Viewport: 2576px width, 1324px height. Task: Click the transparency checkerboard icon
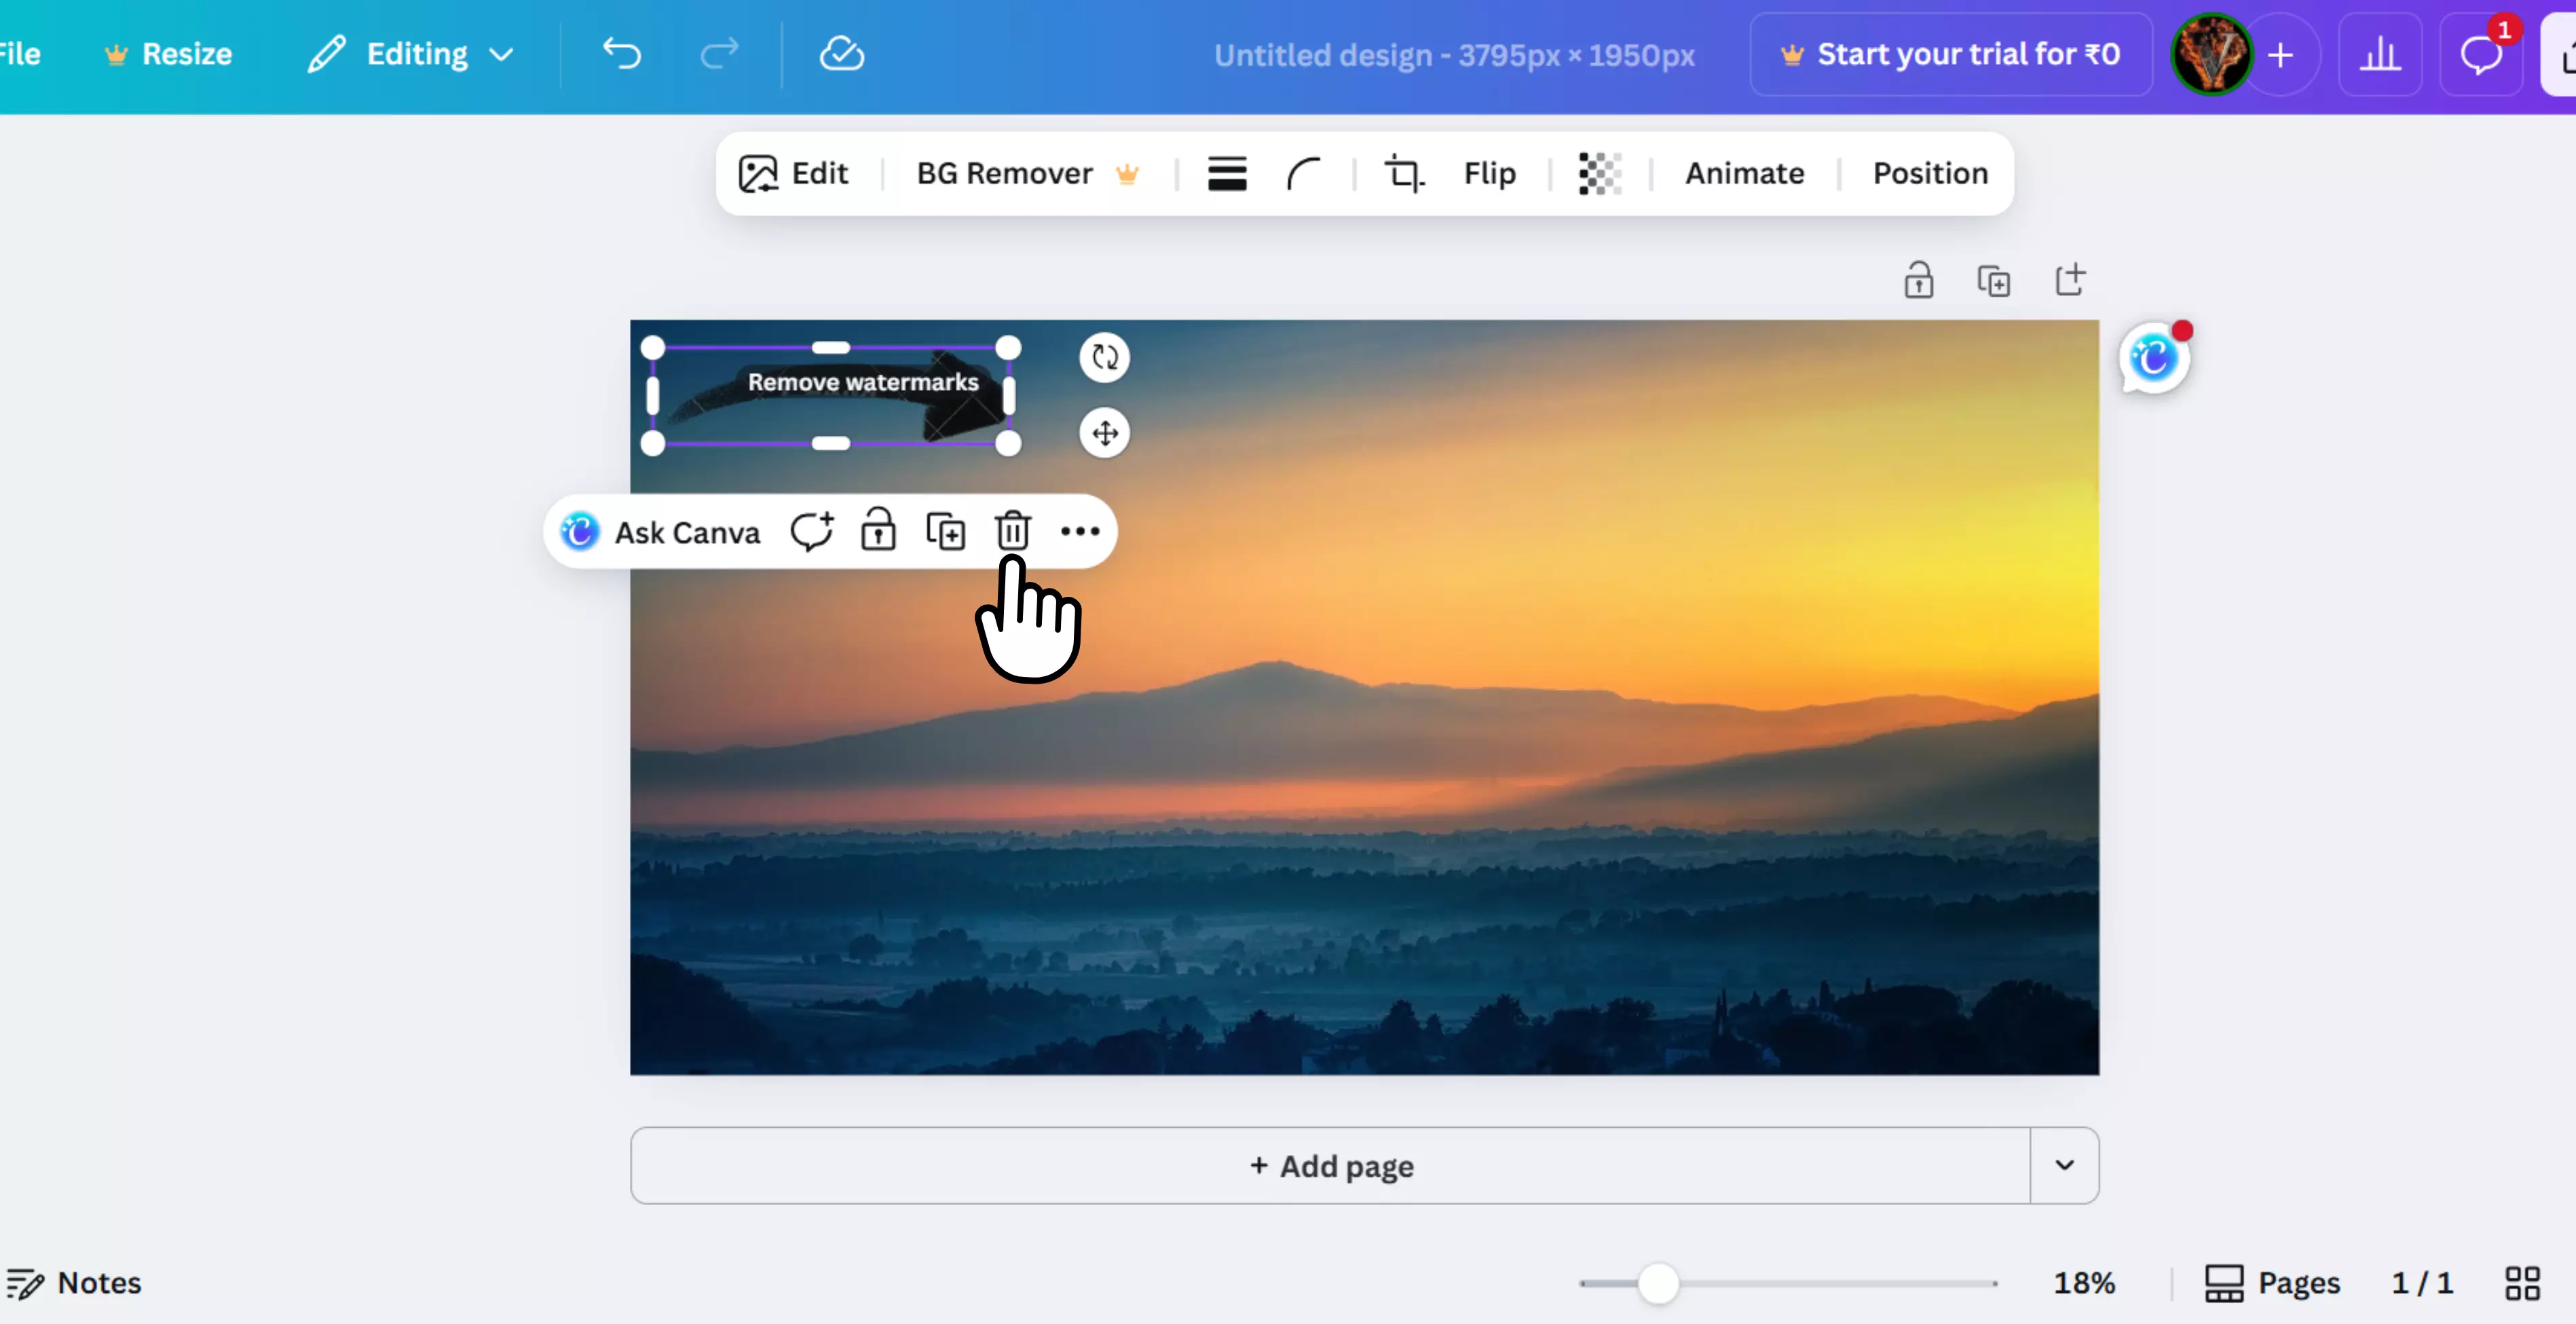coord(1599,174)
